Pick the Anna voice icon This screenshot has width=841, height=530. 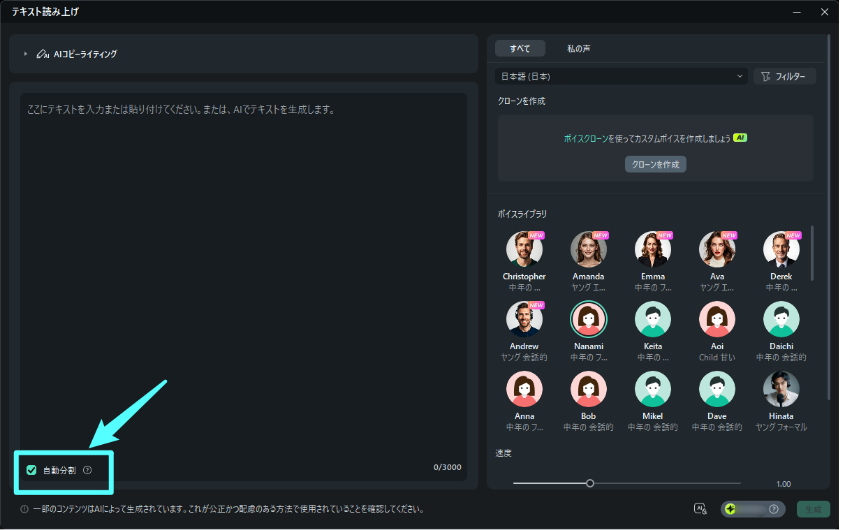tap(524, 388)
